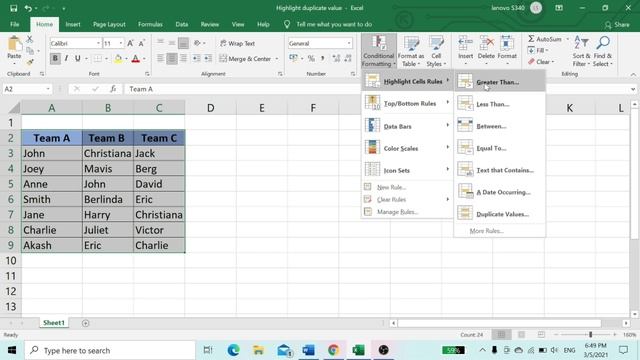Toggle Bottom Align
This screenshot has width=640, height=360.
click(x=184, y=43)
